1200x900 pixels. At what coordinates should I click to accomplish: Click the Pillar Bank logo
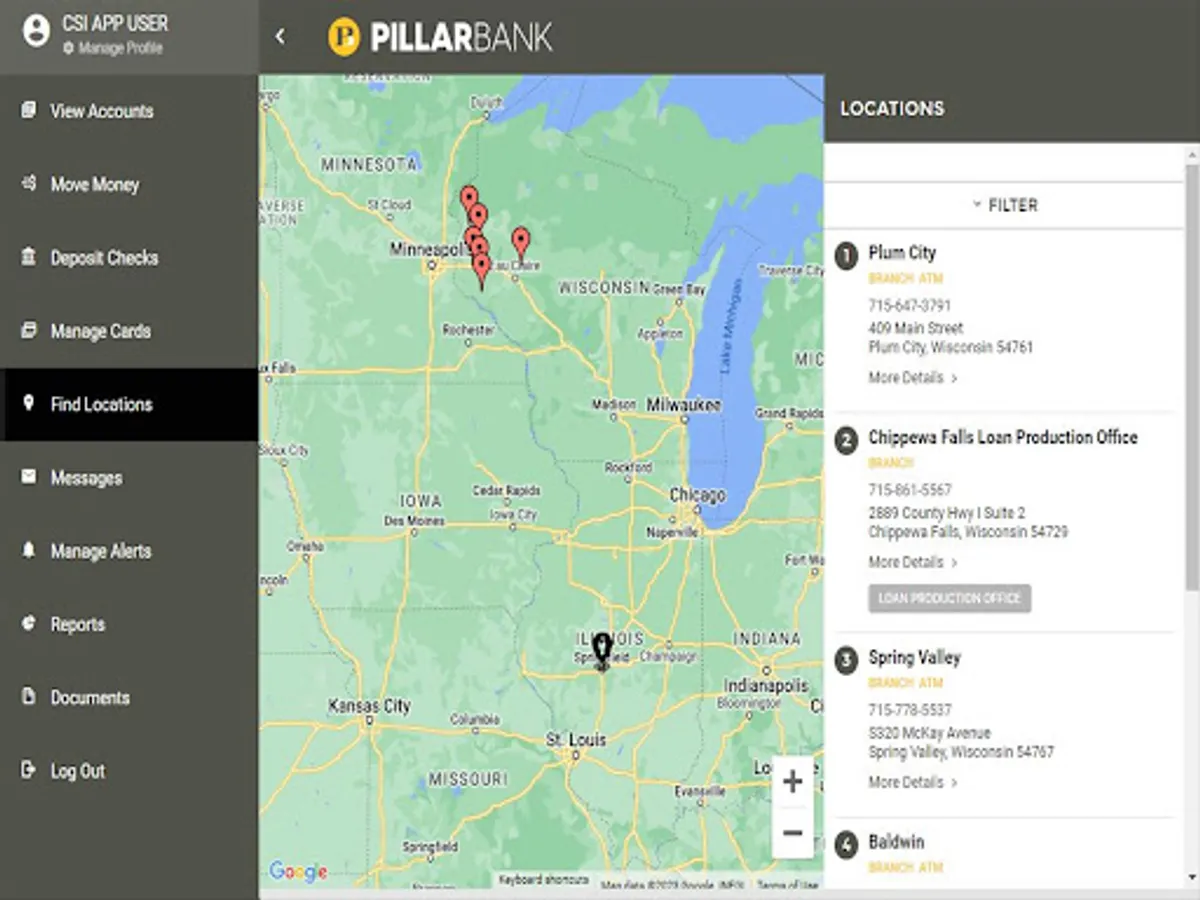(440, 37)
